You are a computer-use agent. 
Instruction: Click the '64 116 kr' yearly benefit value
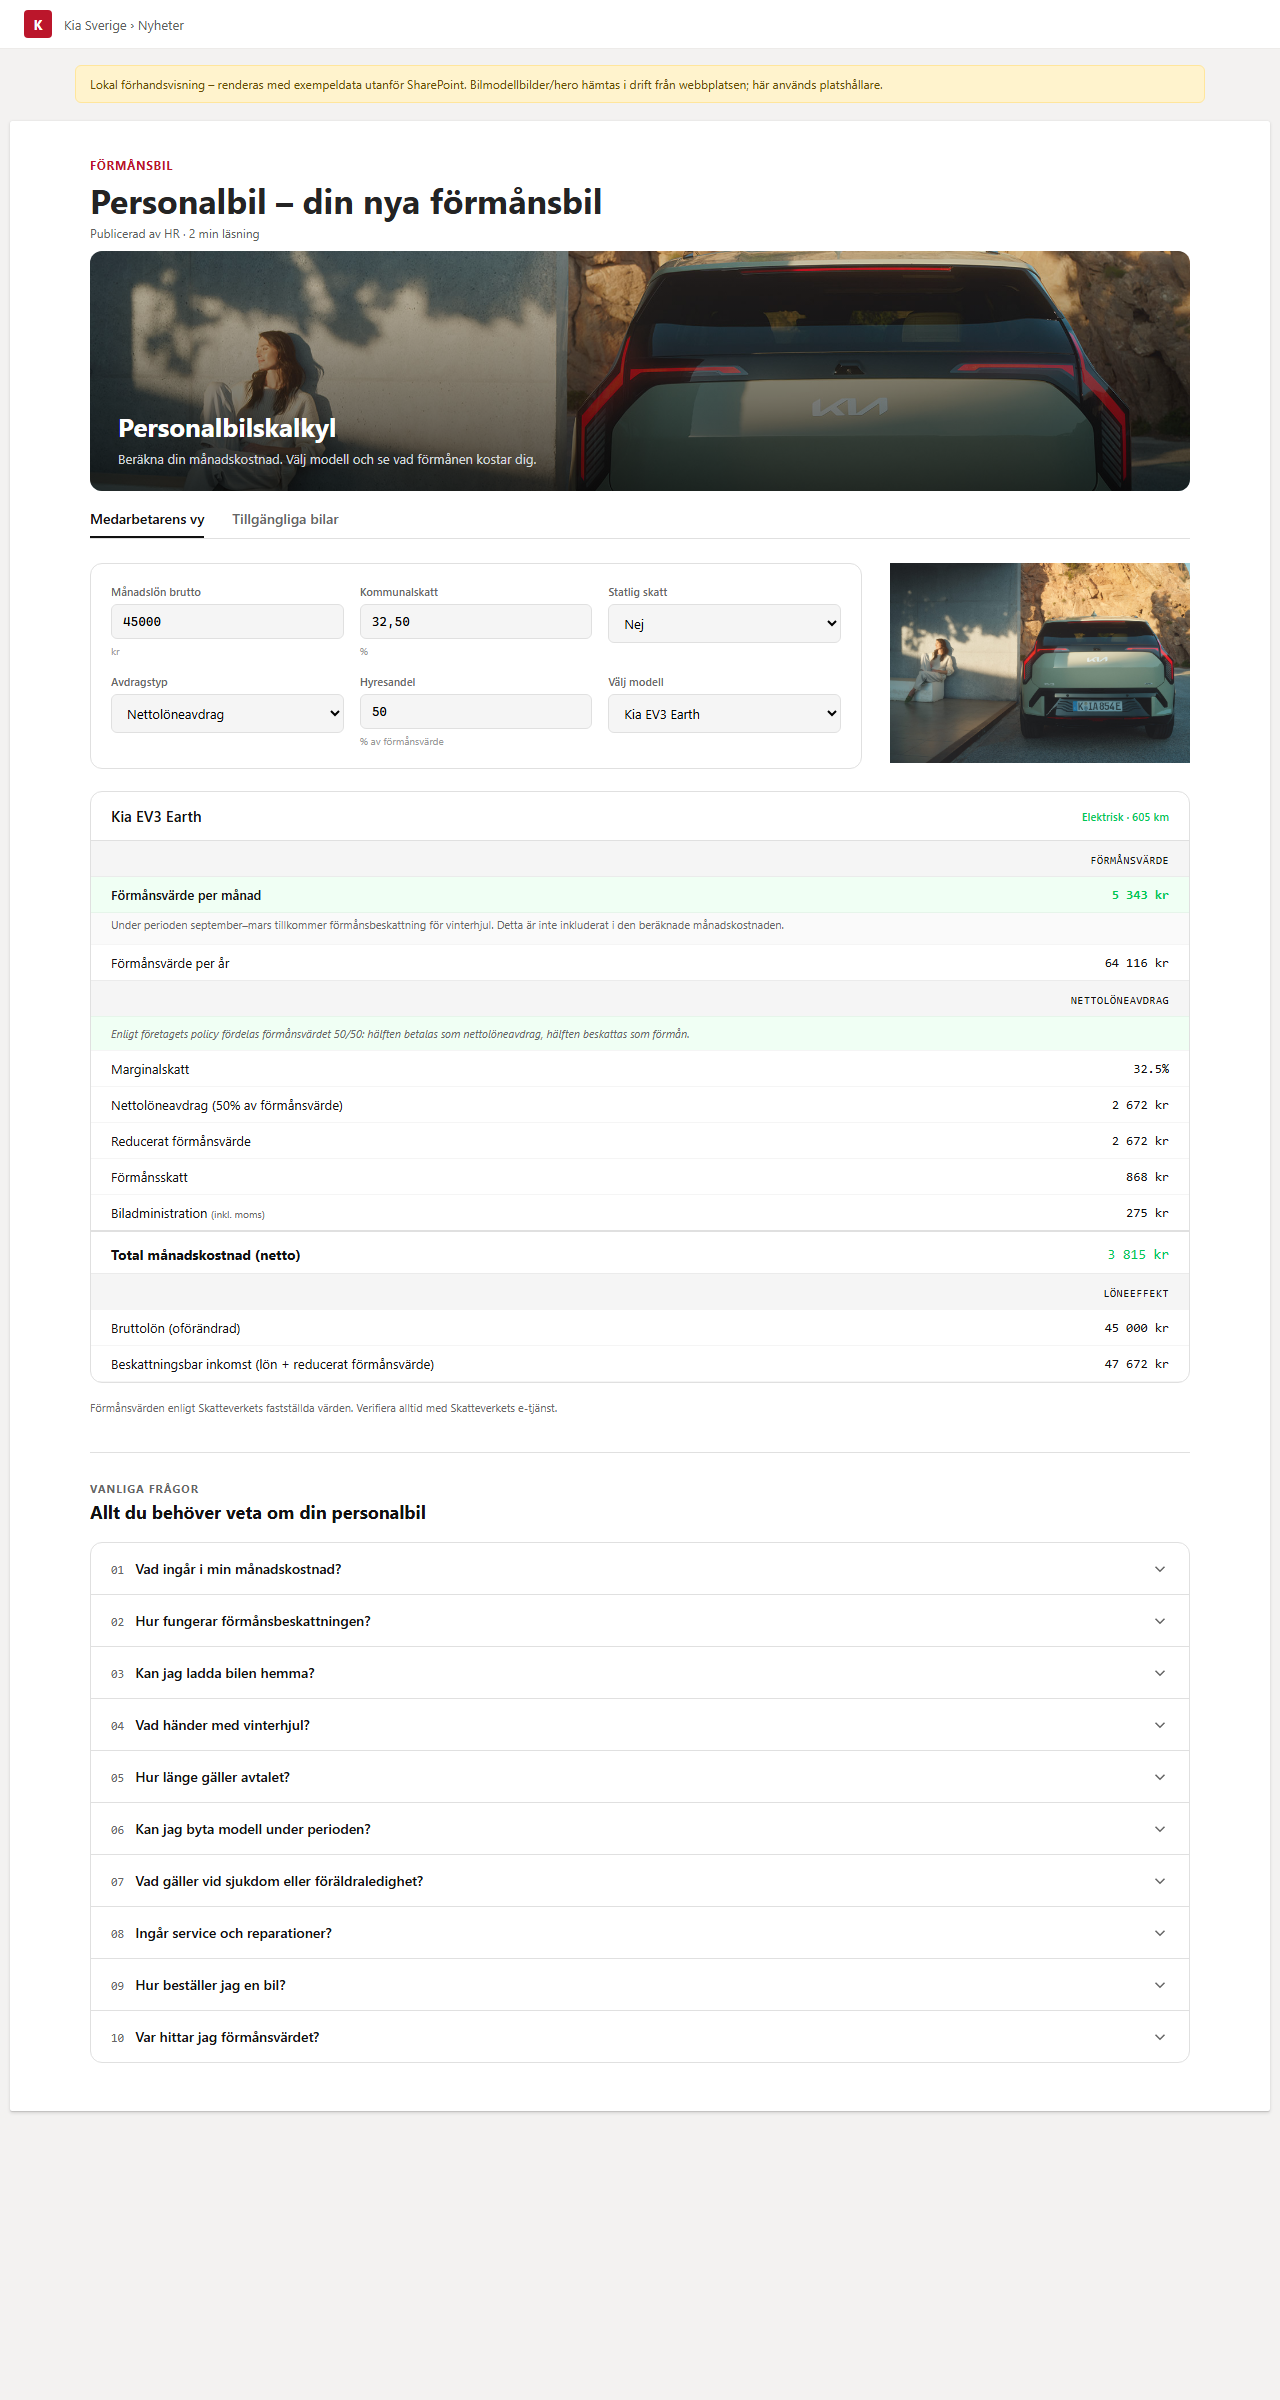1137,963
